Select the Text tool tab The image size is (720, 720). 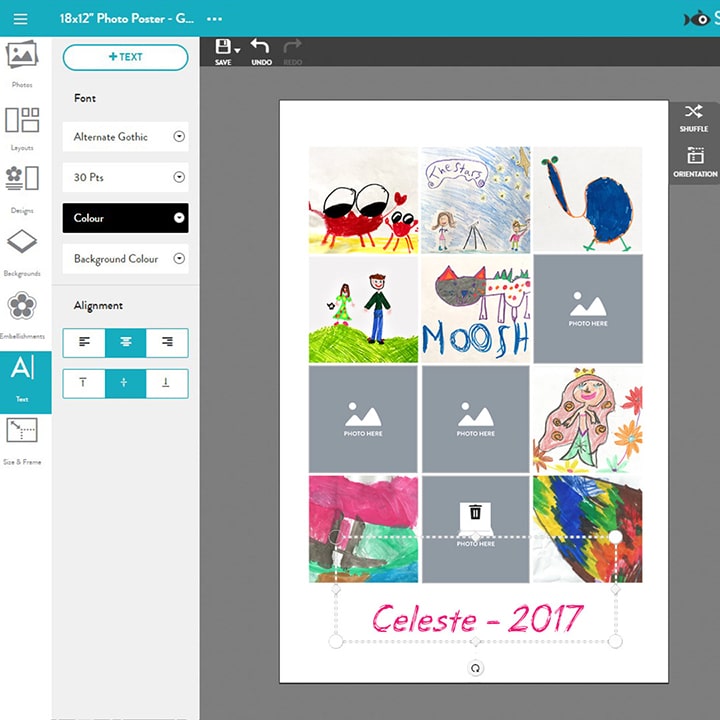coord(26,382)
